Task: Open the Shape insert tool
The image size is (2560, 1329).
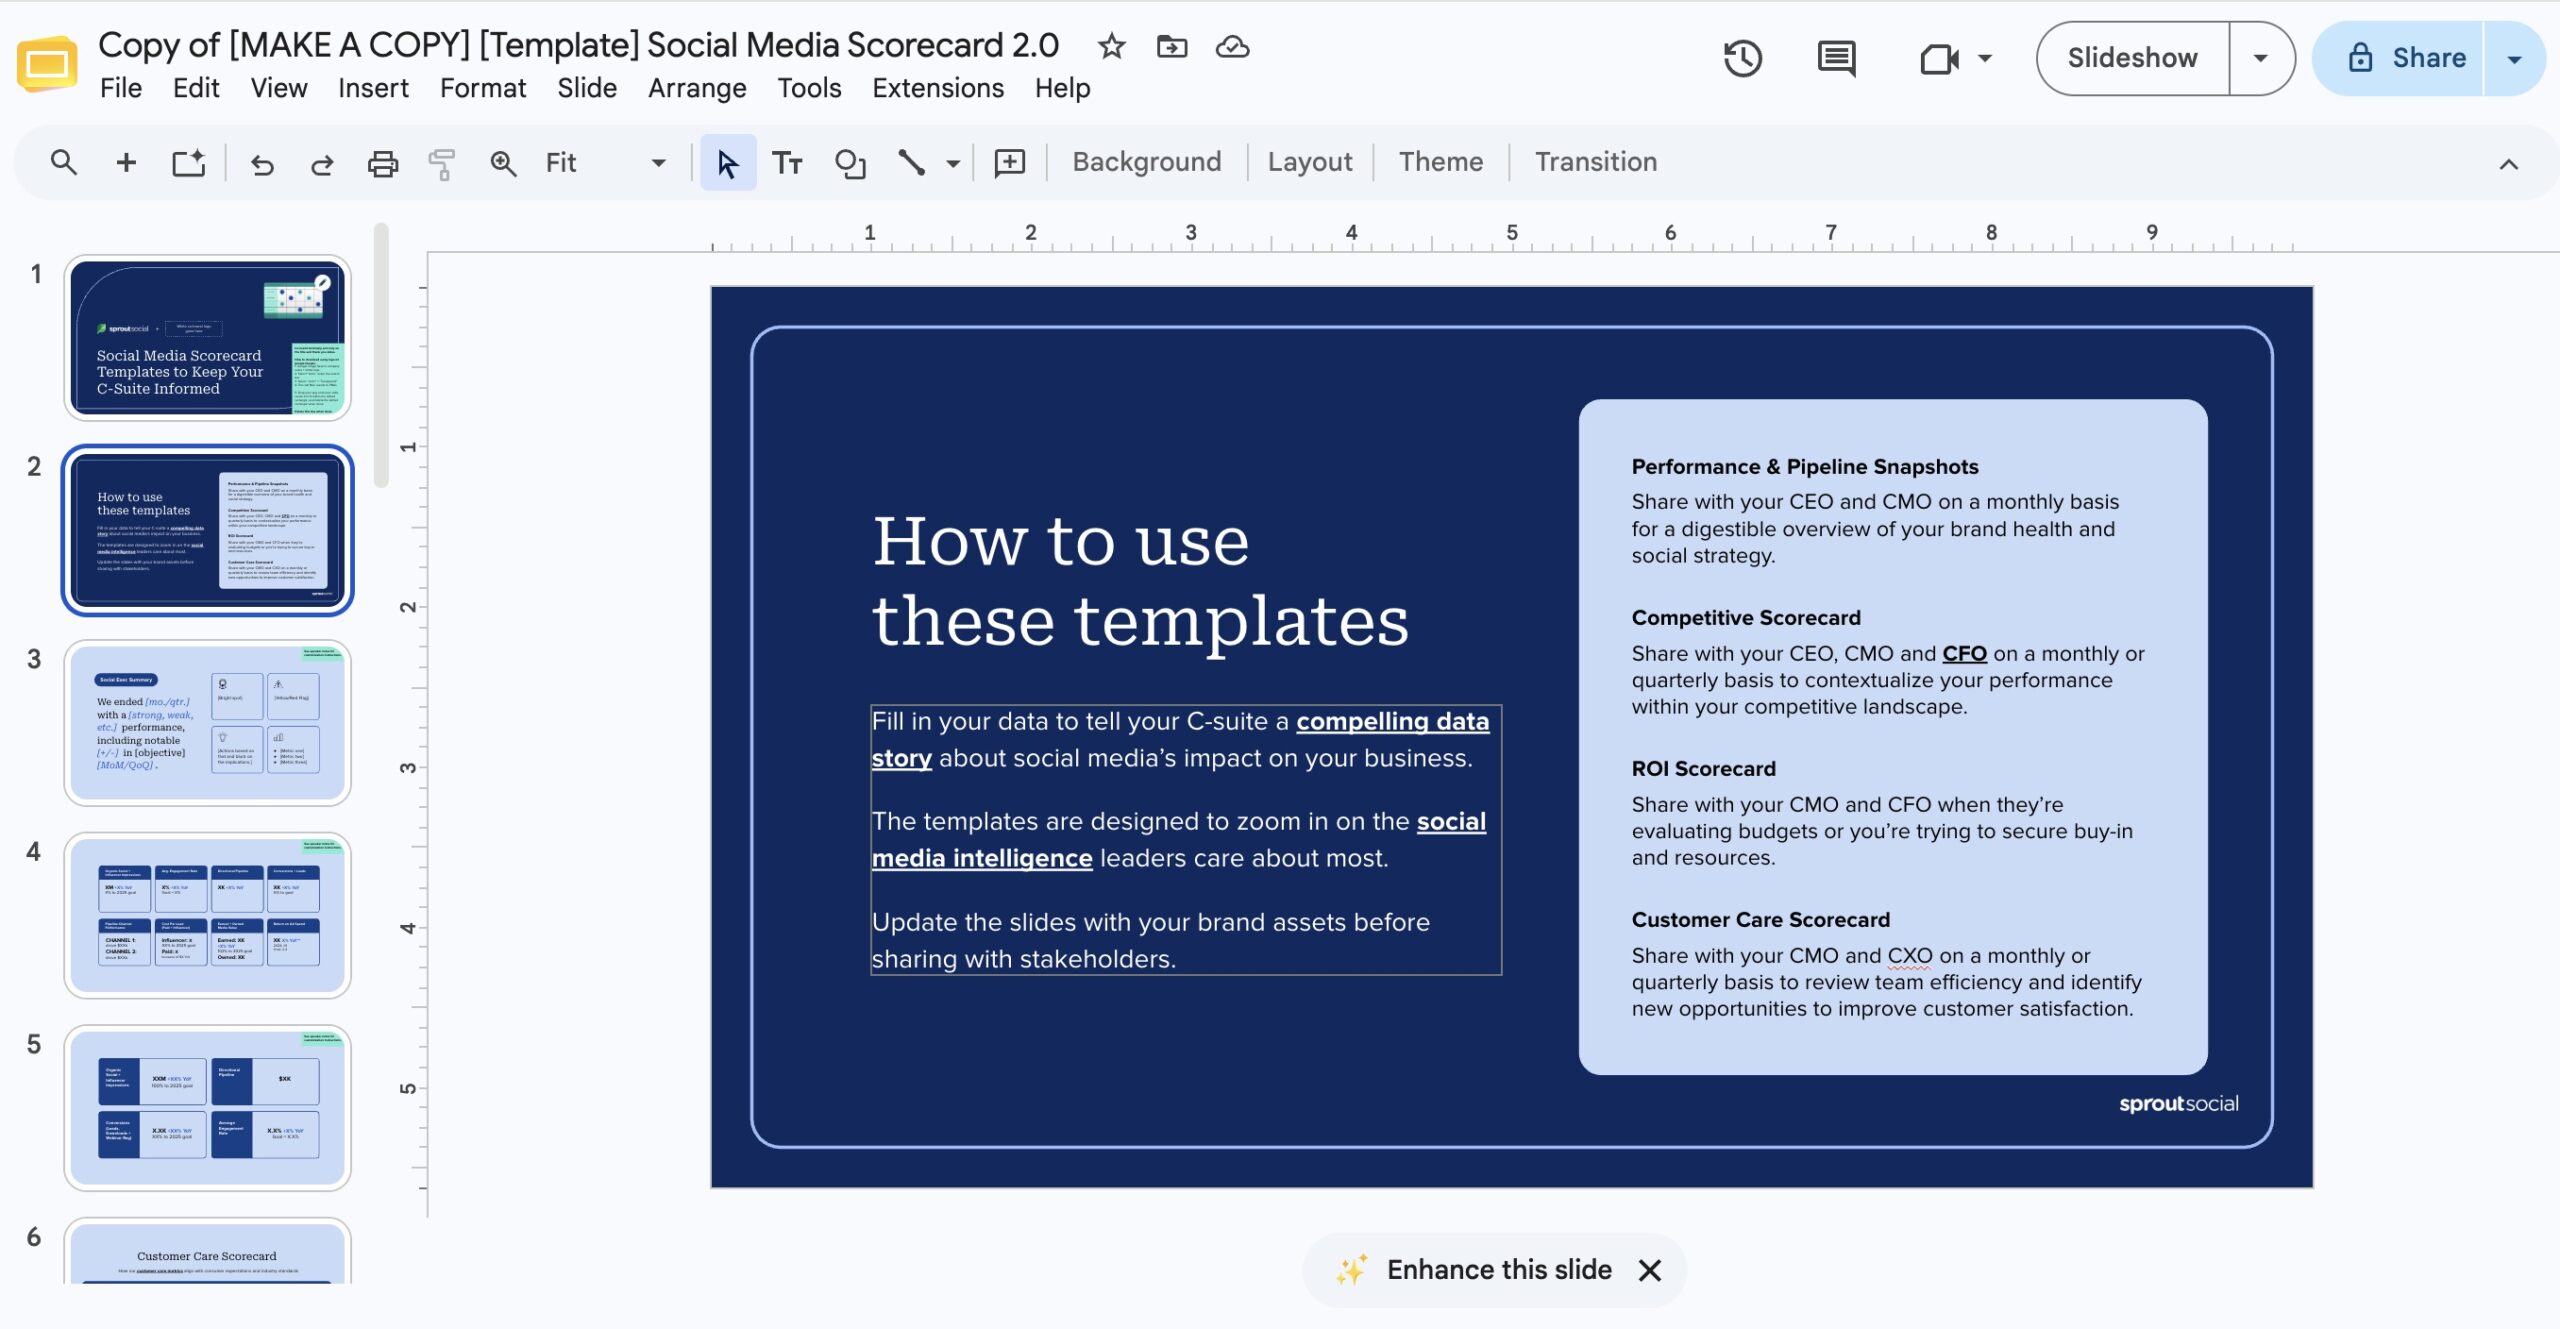Action: tap(850, 163)
